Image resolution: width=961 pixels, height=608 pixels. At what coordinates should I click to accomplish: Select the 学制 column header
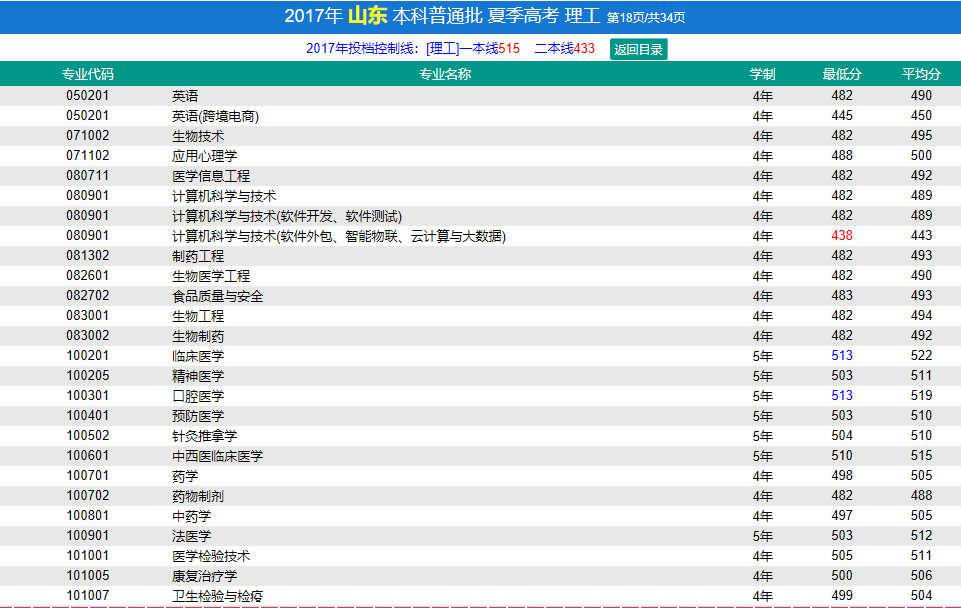tap(762, 74)
